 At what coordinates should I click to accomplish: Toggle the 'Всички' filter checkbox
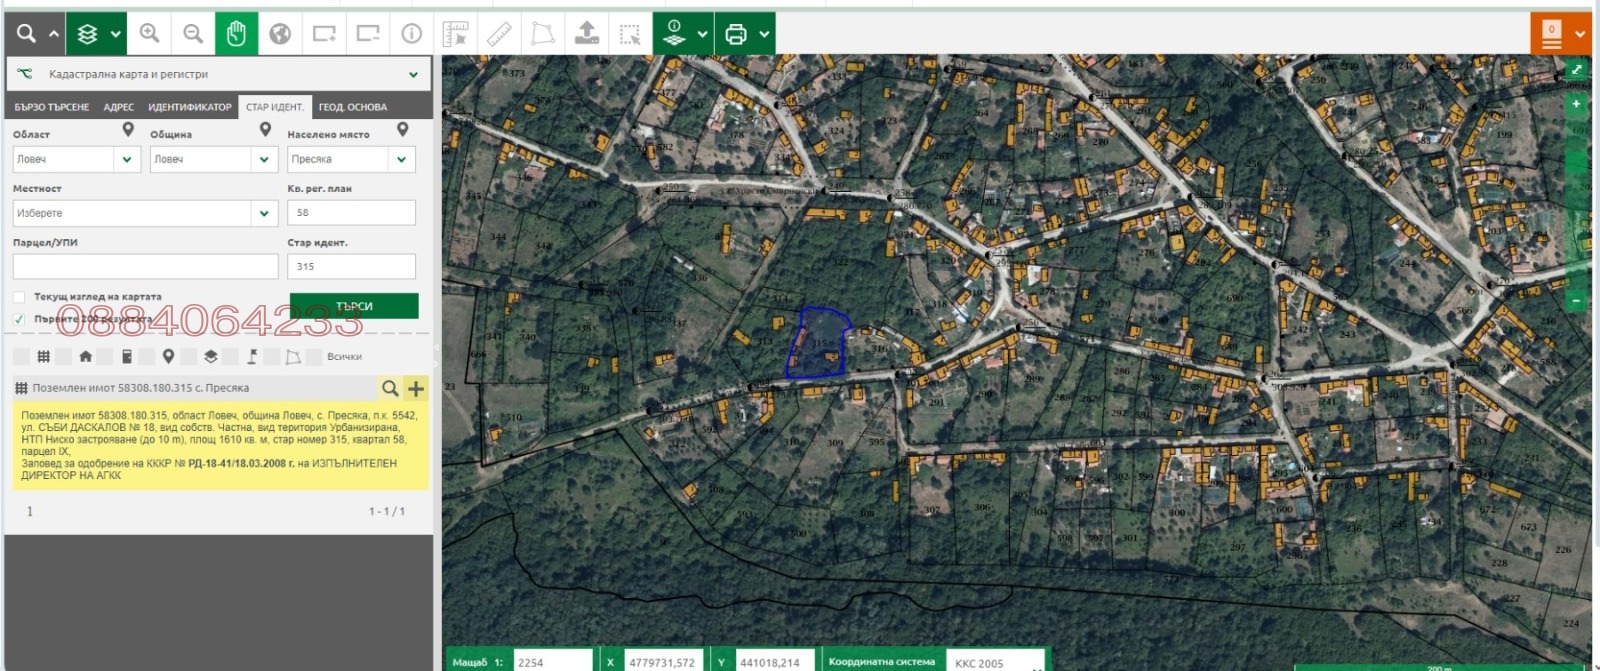click(x=315, y=357)
